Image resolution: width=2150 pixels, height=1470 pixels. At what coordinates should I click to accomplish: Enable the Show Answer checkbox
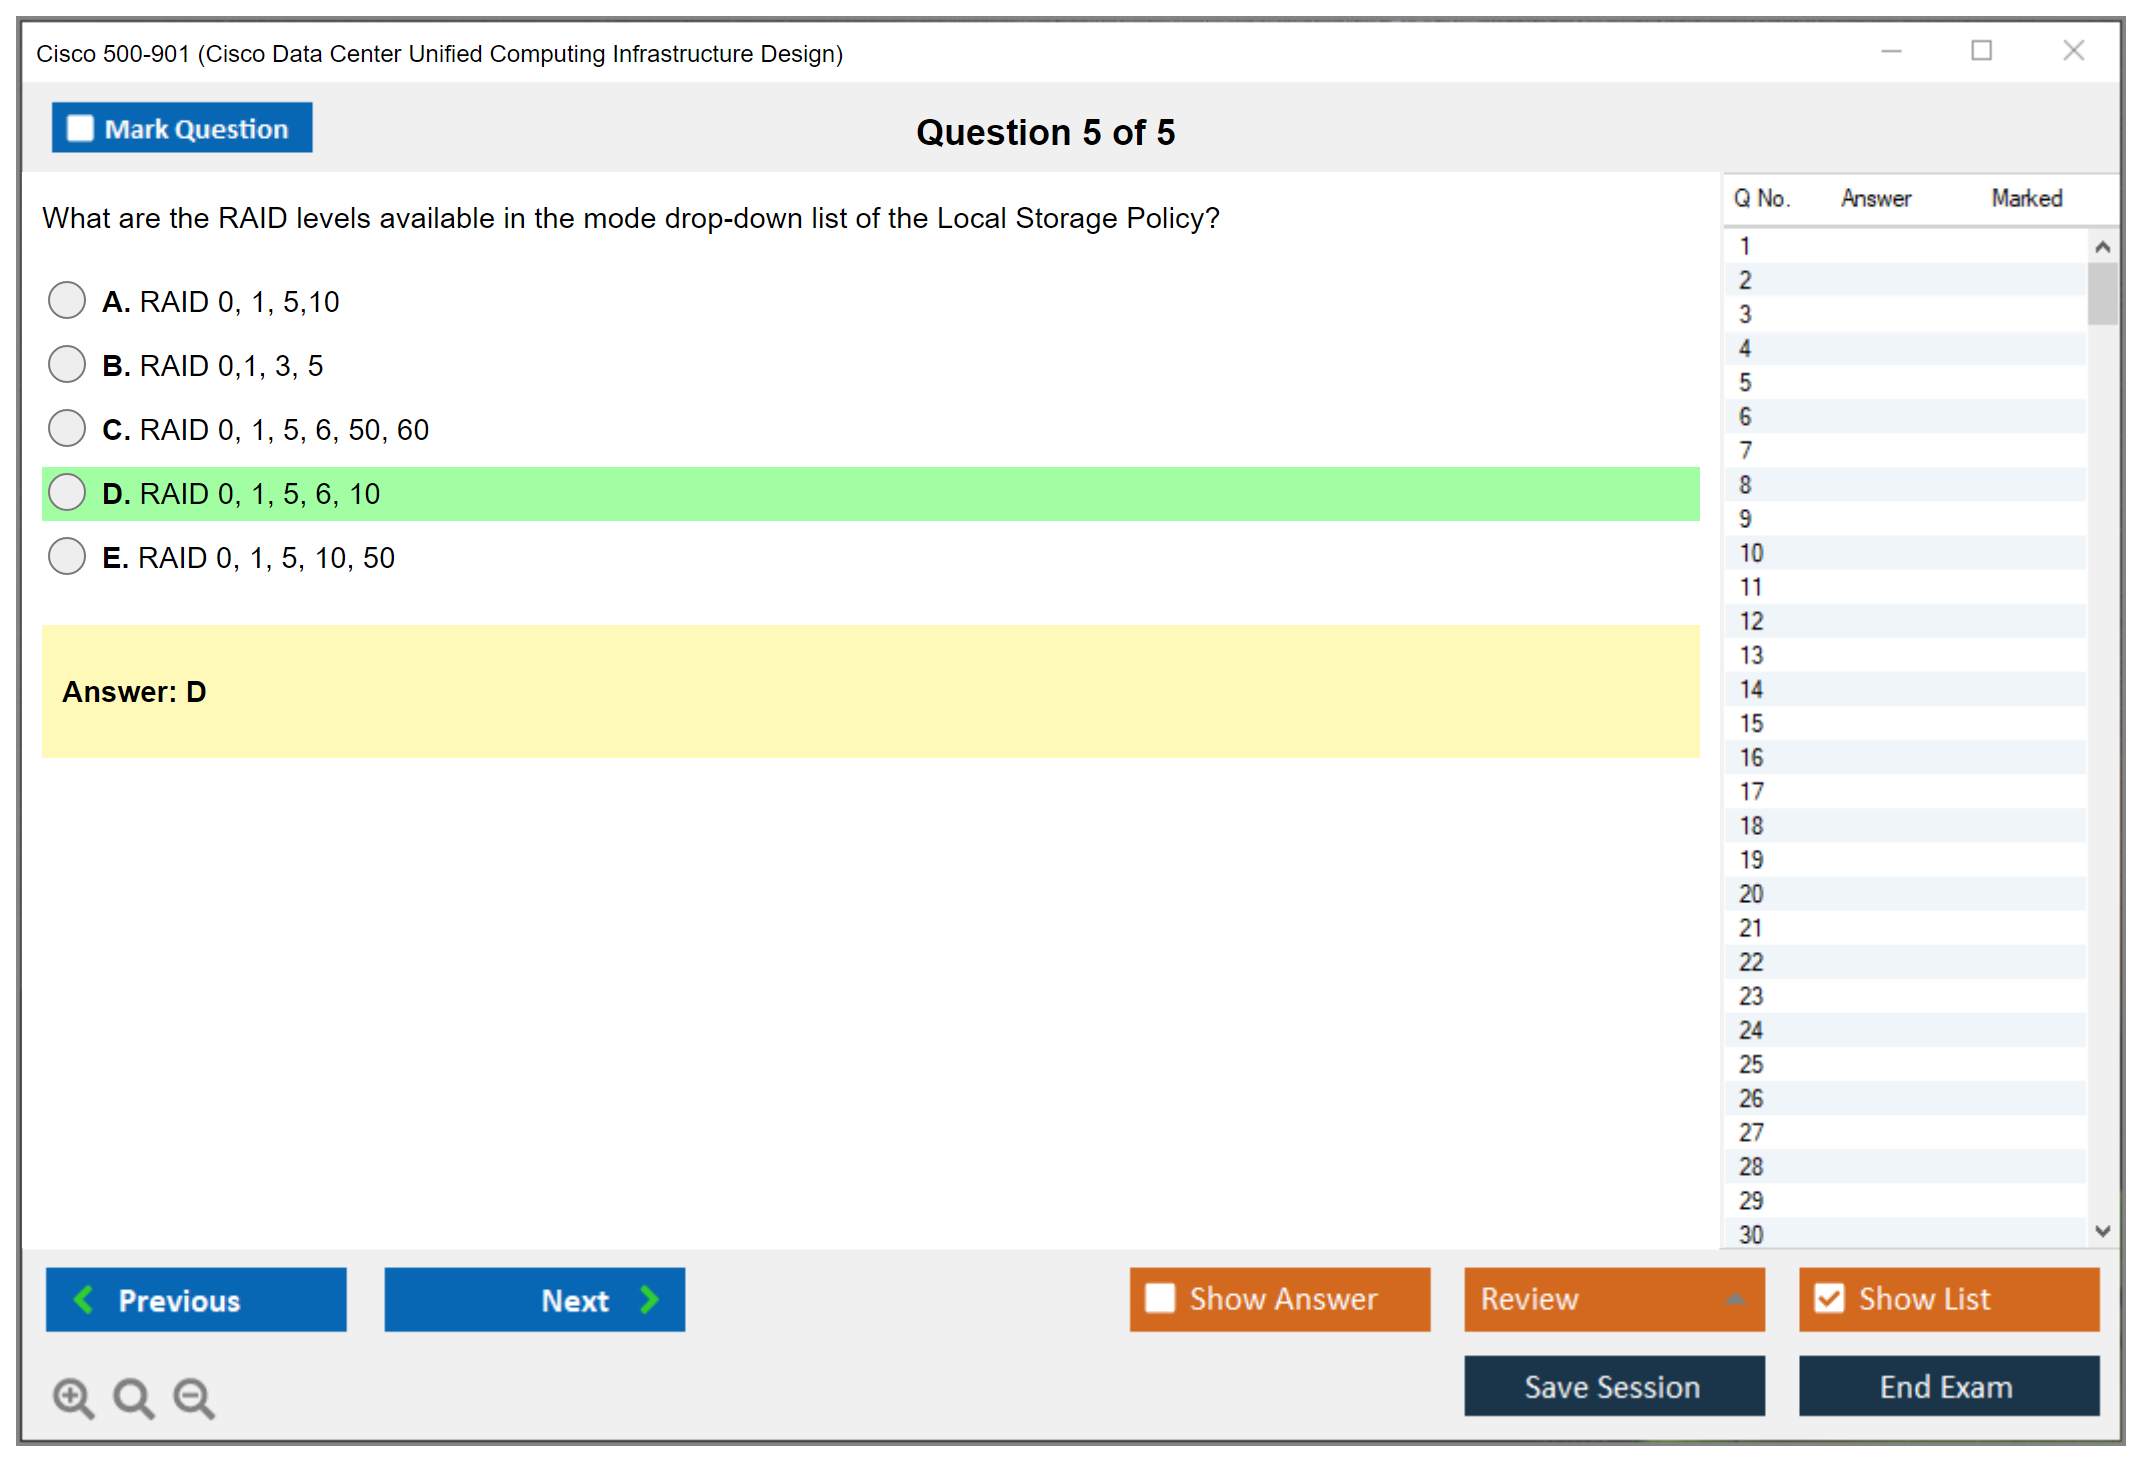coord(1160,1298)
